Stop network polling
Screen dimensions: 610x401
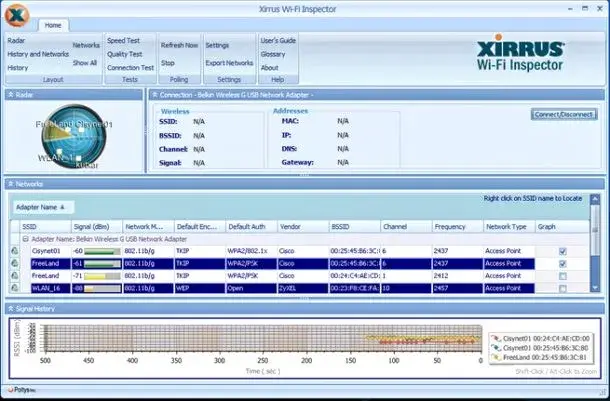pyautogui.click(x=168, y=63)
